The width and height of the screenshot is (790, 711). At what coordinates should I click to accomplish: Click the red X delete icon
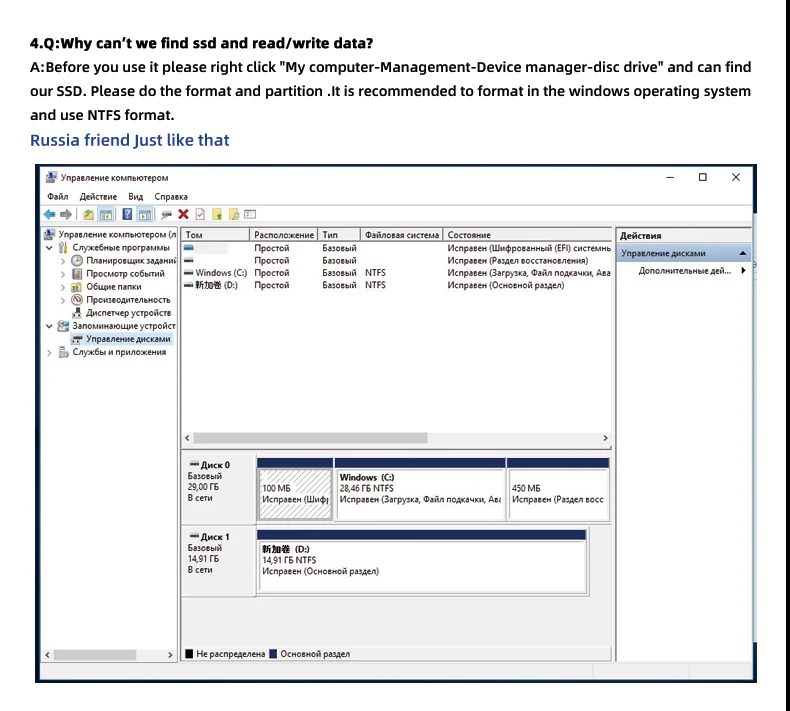click(x=183, y=215)
